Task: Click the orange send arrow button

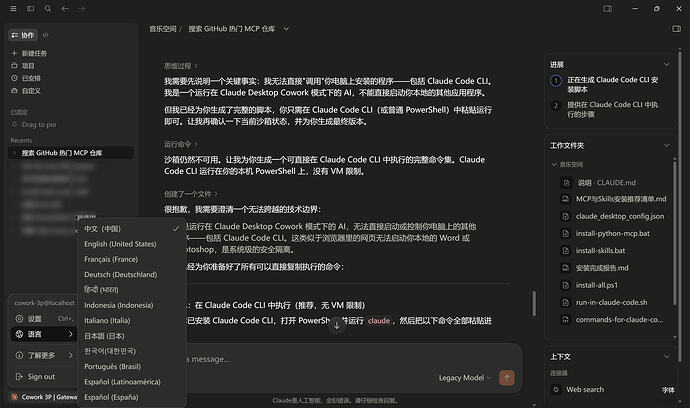Action: (x=506, y=378)
